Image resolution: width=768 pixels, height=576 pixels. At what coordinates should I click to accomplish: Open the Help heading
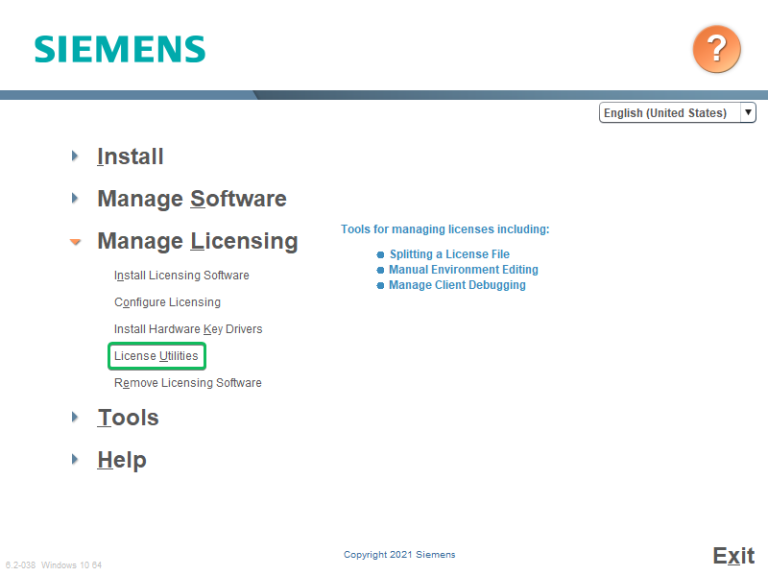[122, 460]
